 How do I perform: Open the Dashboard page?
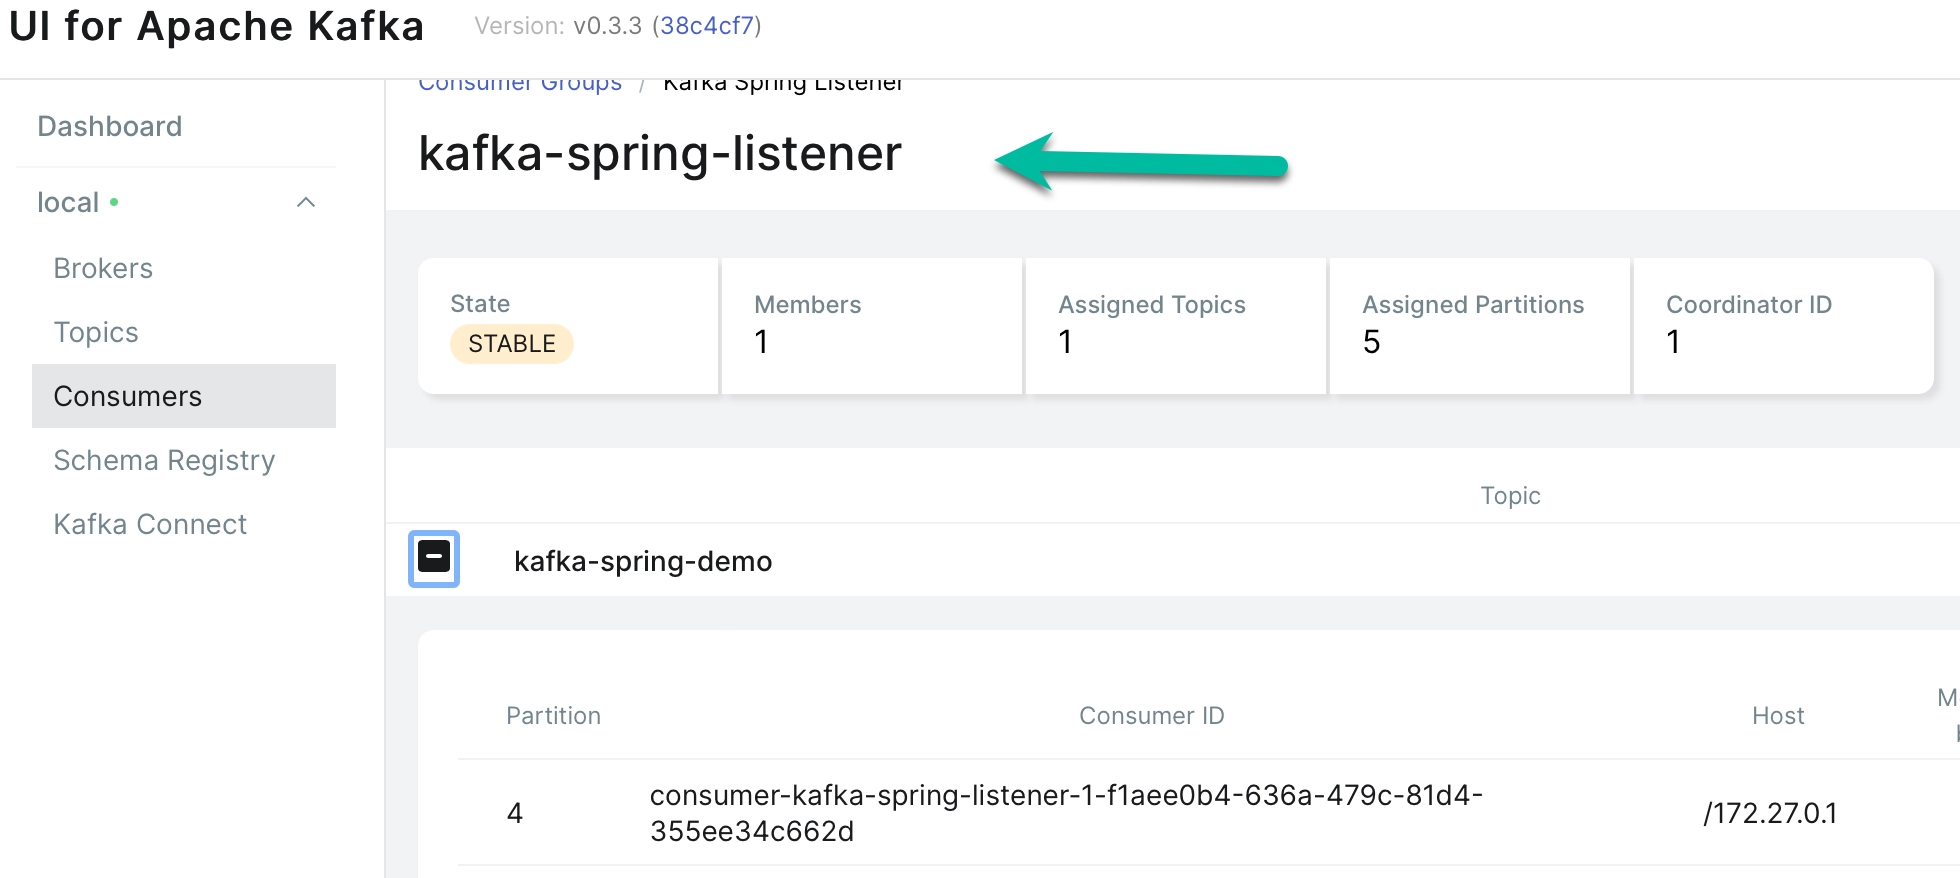pos(110,126)
